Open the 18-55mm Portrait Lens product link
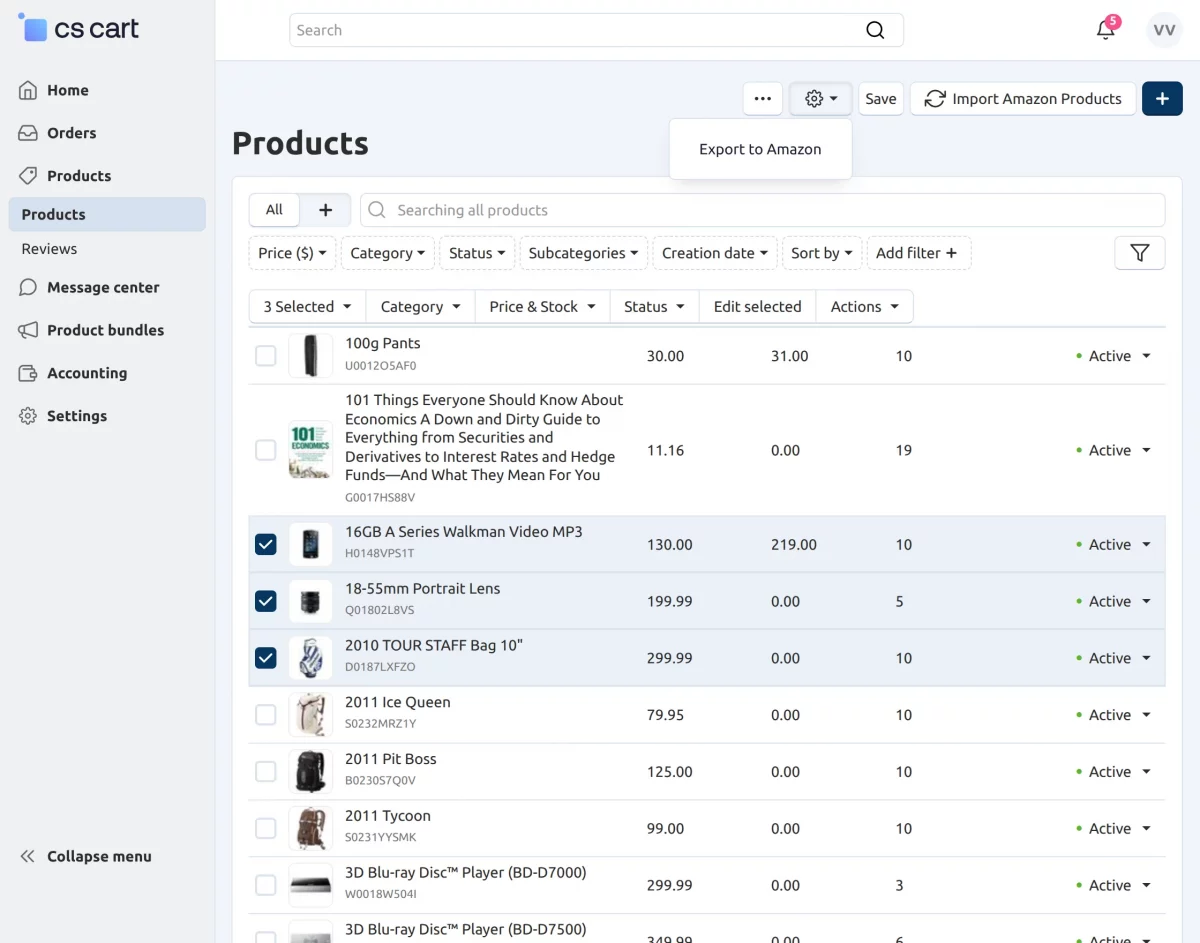Screen dimensions: 1200x943 [x=423, y=589]
